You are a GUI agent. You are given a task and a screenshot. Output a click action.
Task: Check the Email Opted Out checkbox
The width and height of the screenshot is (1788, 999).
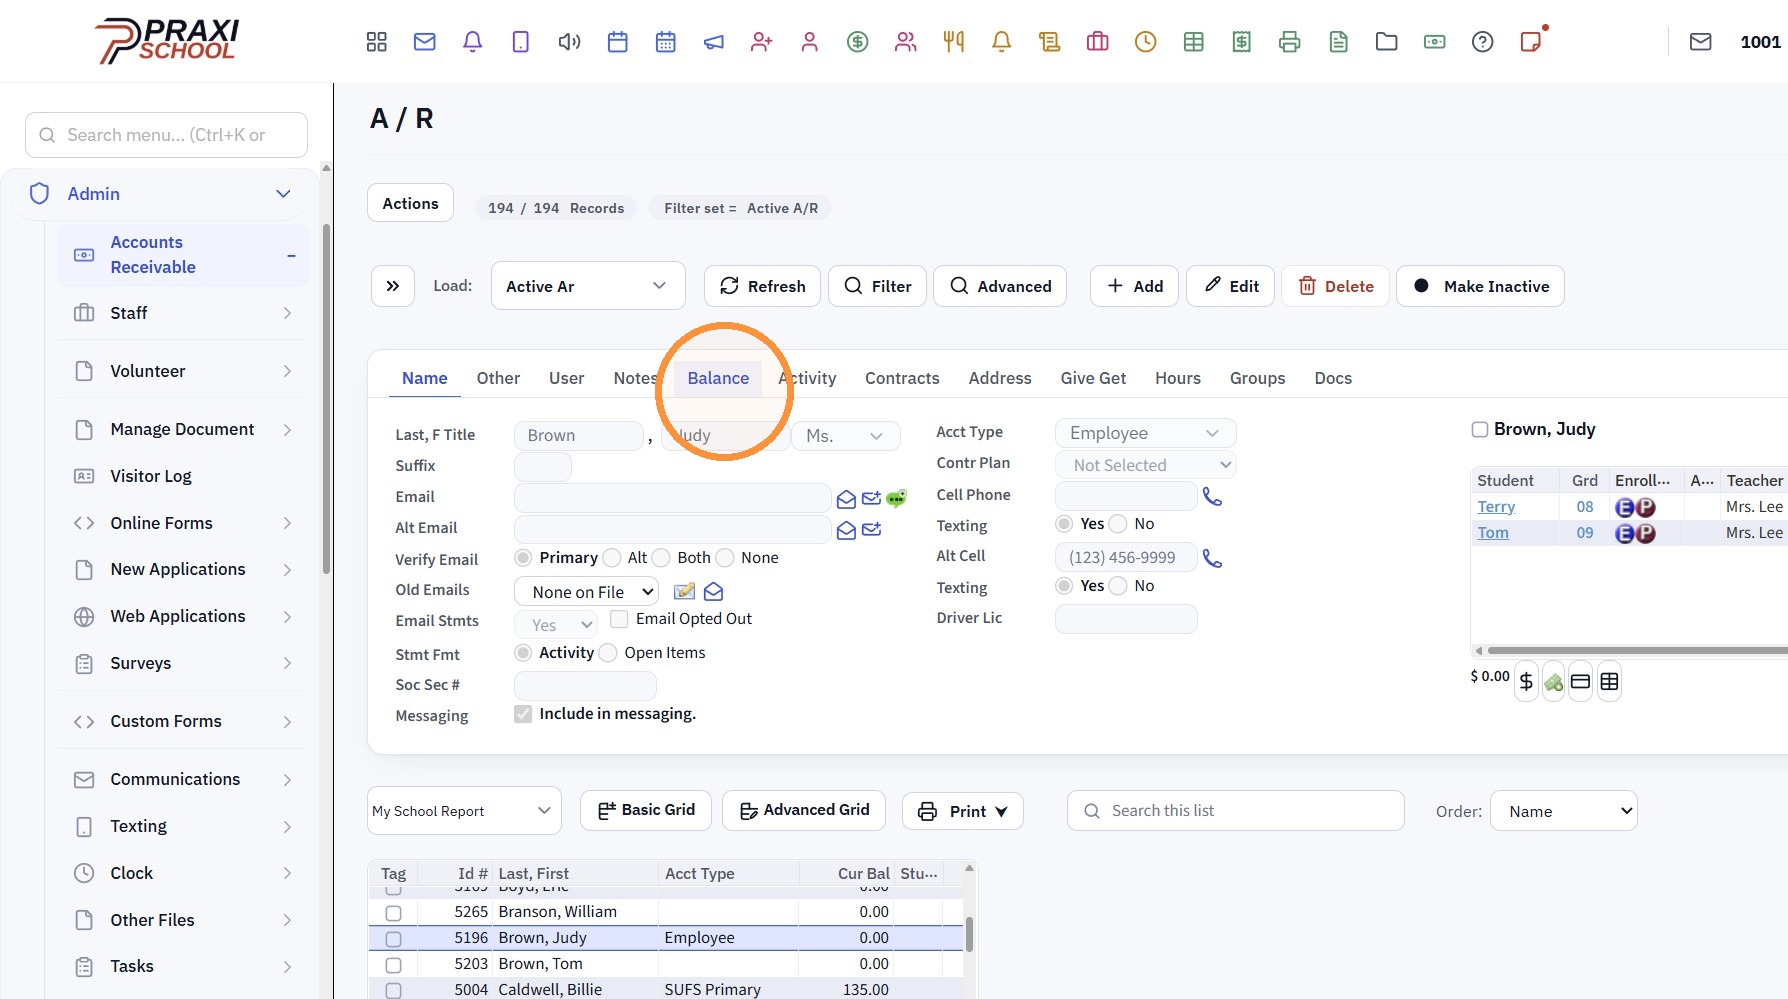(619, 619)
